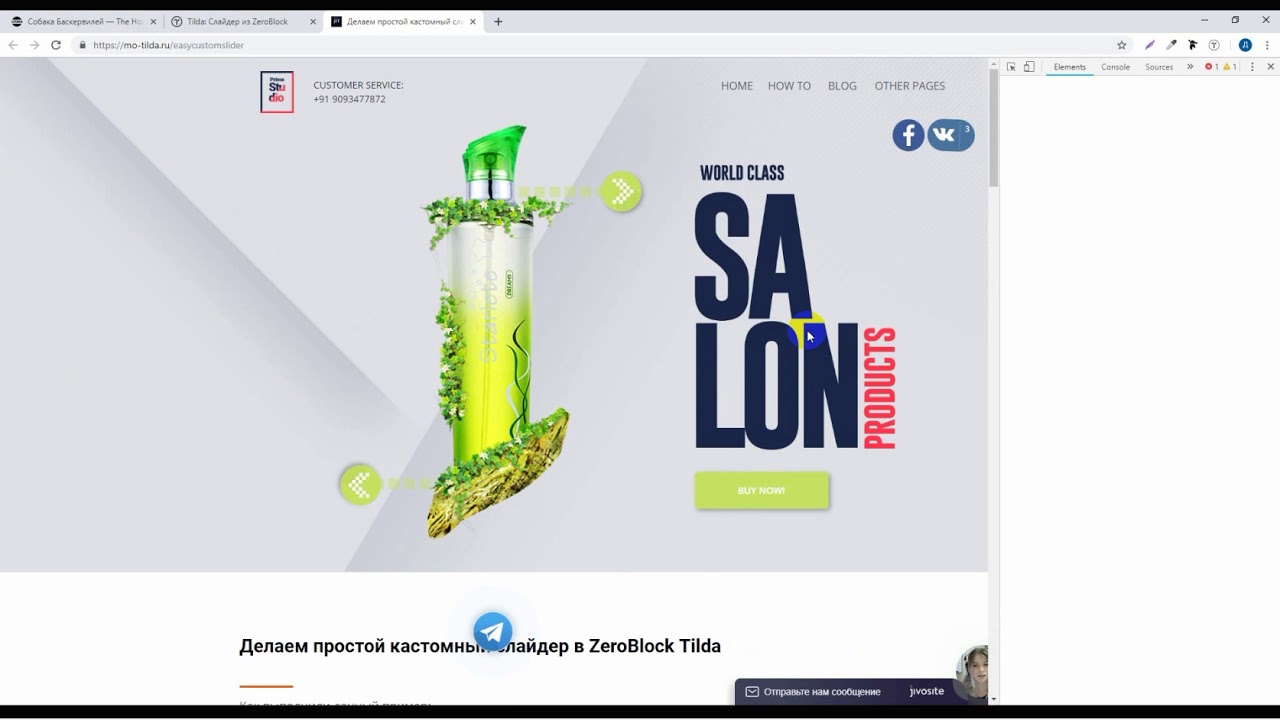Click the padlock site info icon
Viewport: 1280px width, 720px height.
point(82,45)
